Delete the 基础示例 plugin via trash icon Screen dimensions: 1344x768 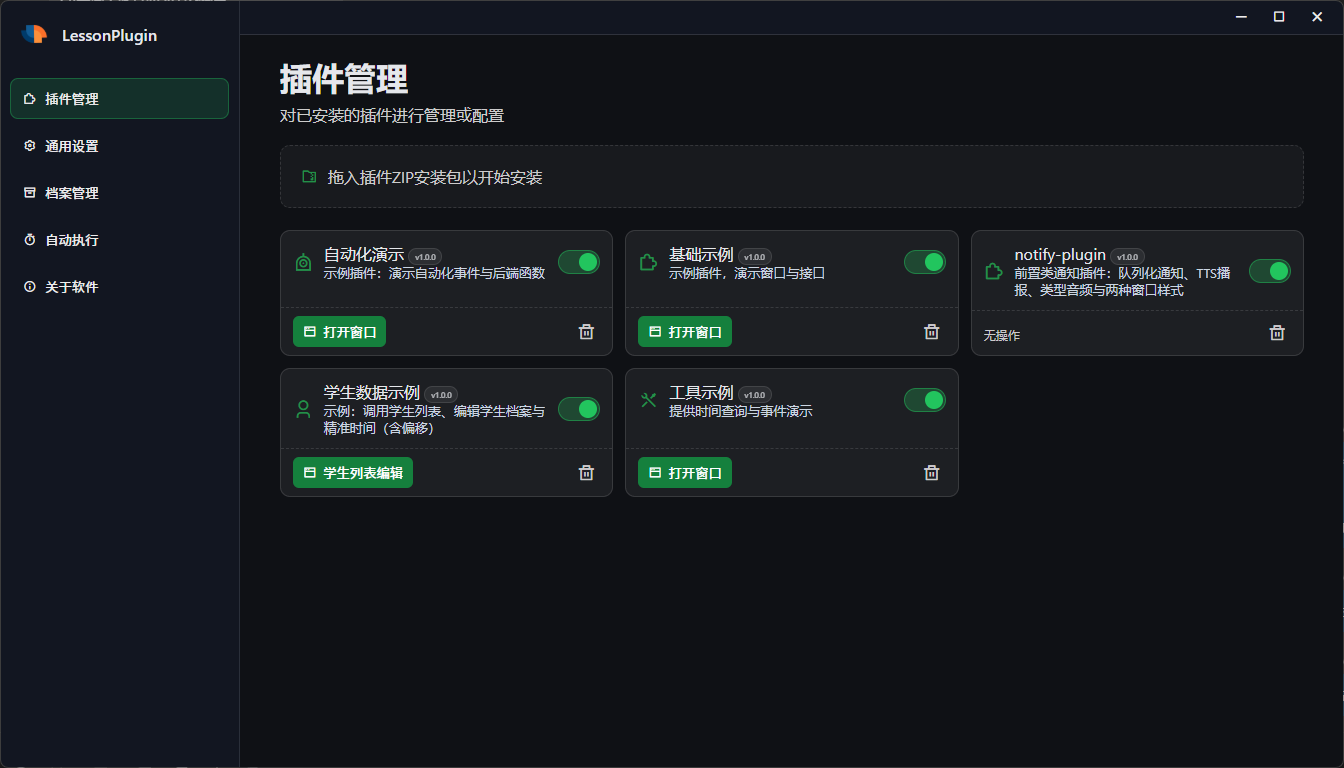coord(931,332)
